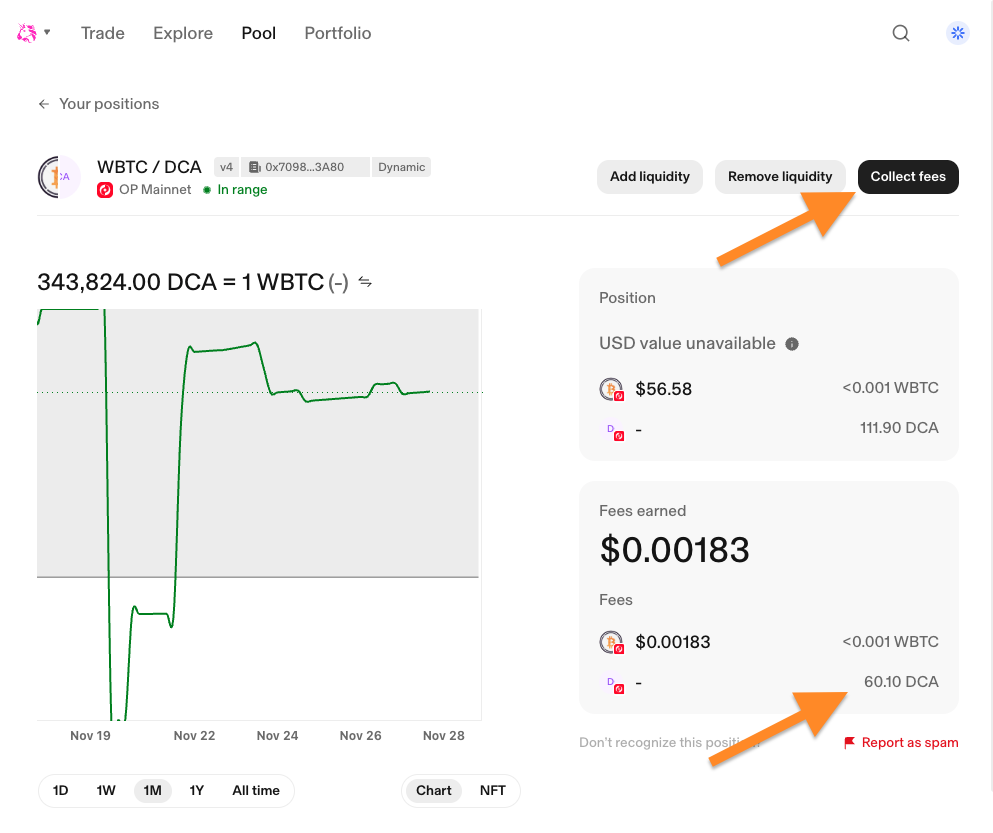The image size is (993, 833).
Task: Open the search magnifier icon
Action: click(x=900, y=33)
